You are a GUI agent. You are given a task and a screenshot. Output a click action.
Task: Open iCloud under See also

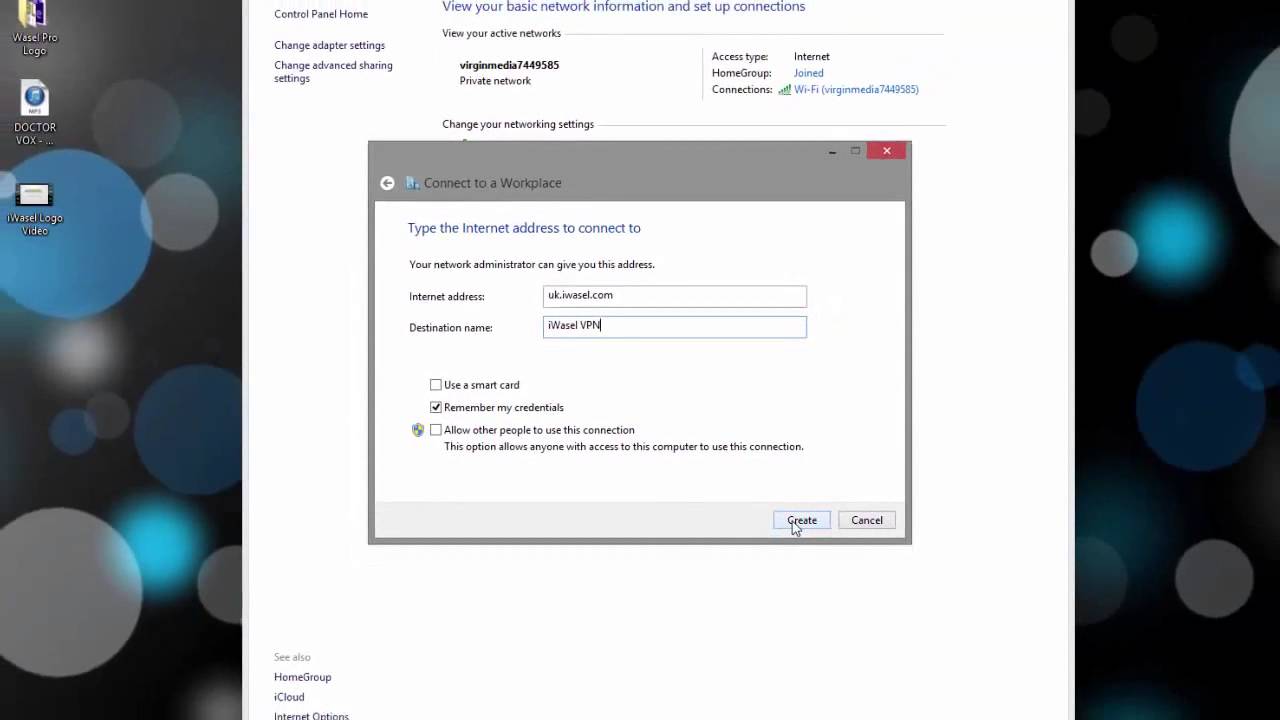289,697
